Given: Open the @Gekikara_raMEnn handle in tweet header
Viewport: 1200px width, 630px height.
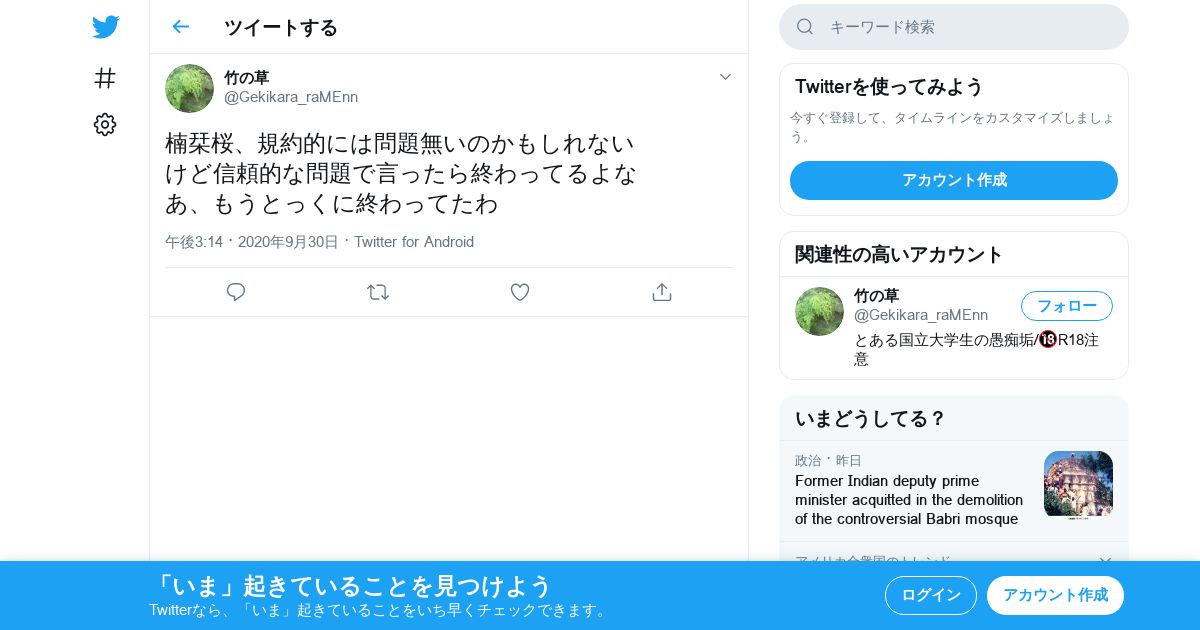Looking at the screenshot, I should (291, 97).
